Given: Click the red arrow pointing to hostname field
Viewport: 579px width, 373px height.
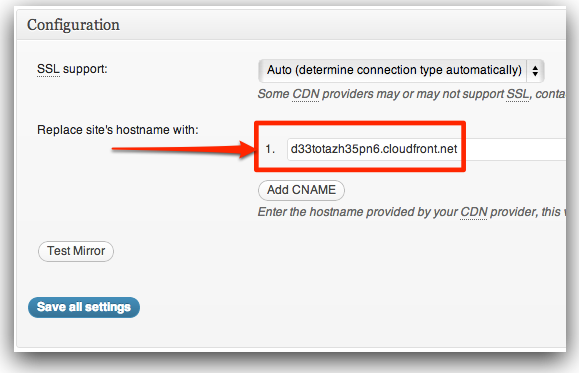Looking at the screenshot, I should (183, 149).
